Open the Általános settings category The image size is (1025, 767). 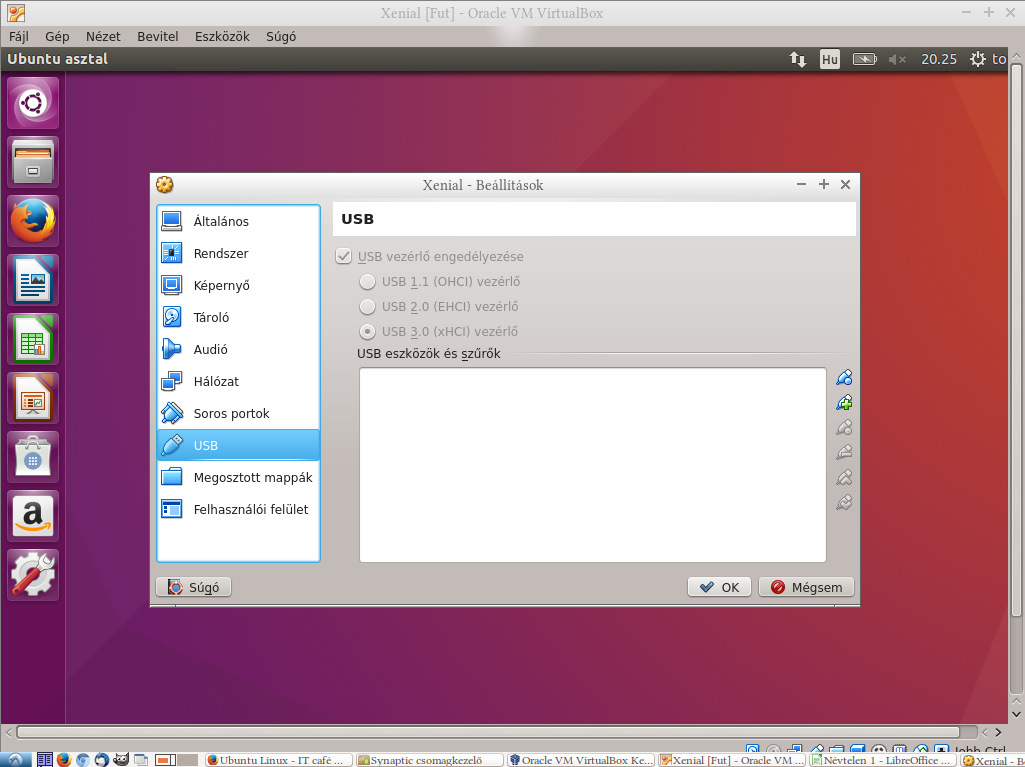pyautogui.click(x=238, y=221)
